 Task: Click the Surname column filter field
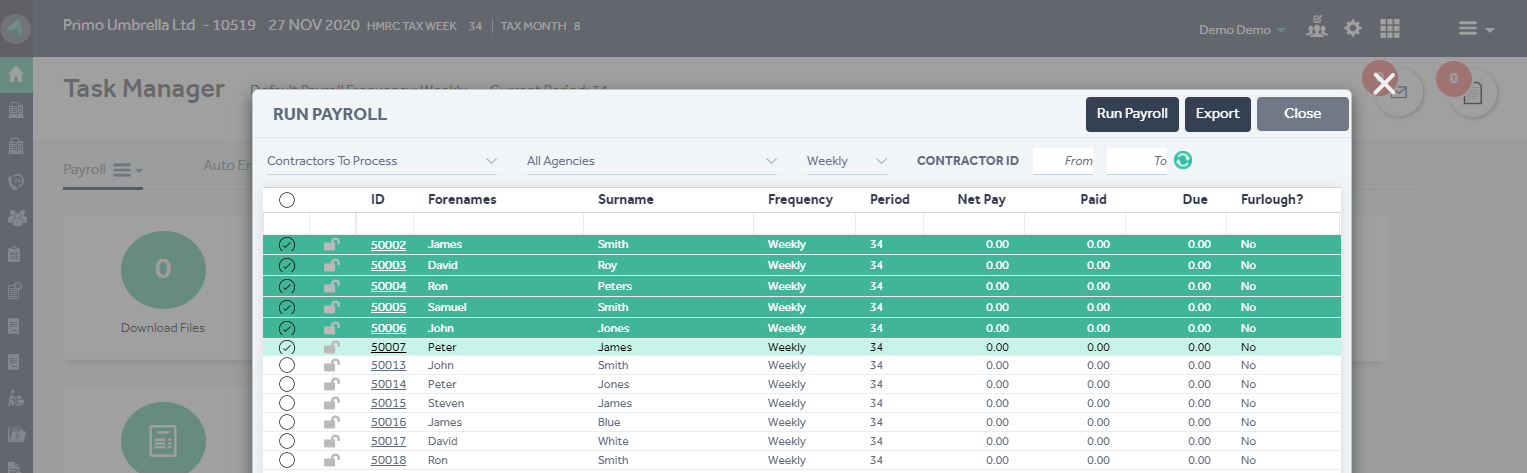(669, 223)
